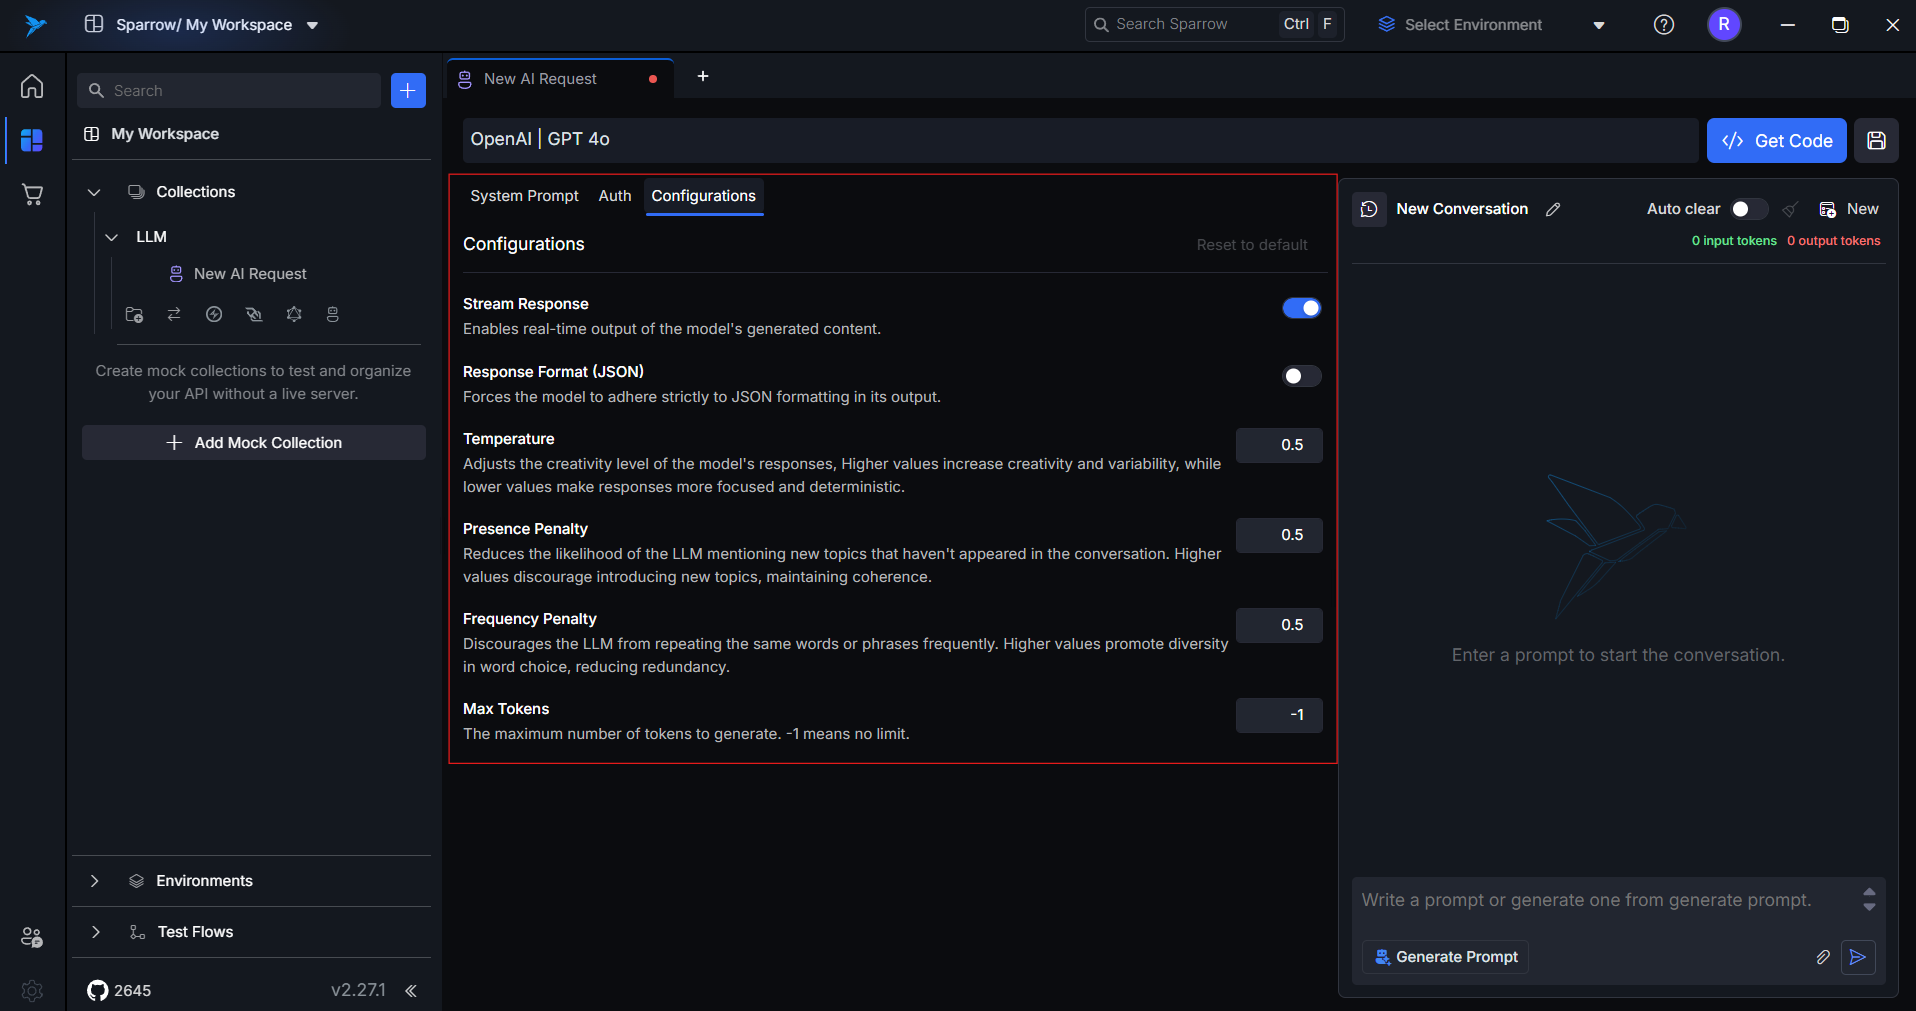1916x1011 pixels.
Task: Focus the Search Sparrow top bar field
Action: point(1214,25)
